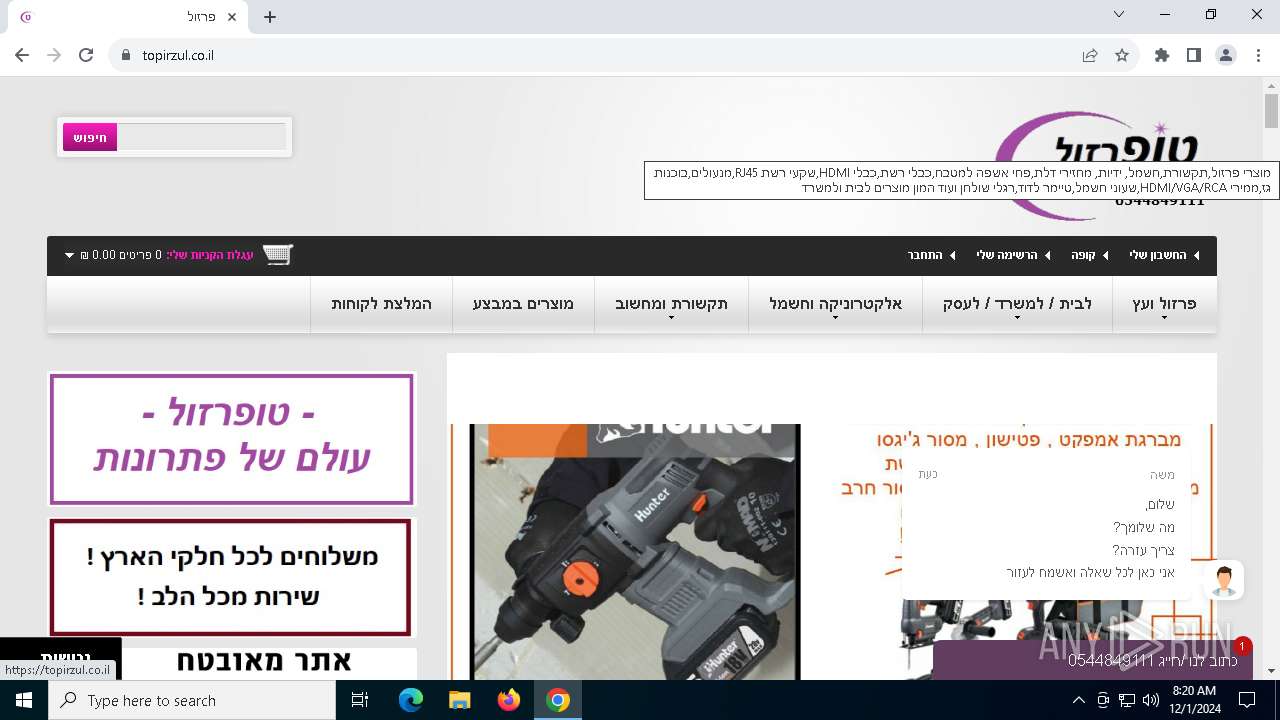Open the share page icon
This screenshot has width=1280, height=720.
(x=1090, y=55)
